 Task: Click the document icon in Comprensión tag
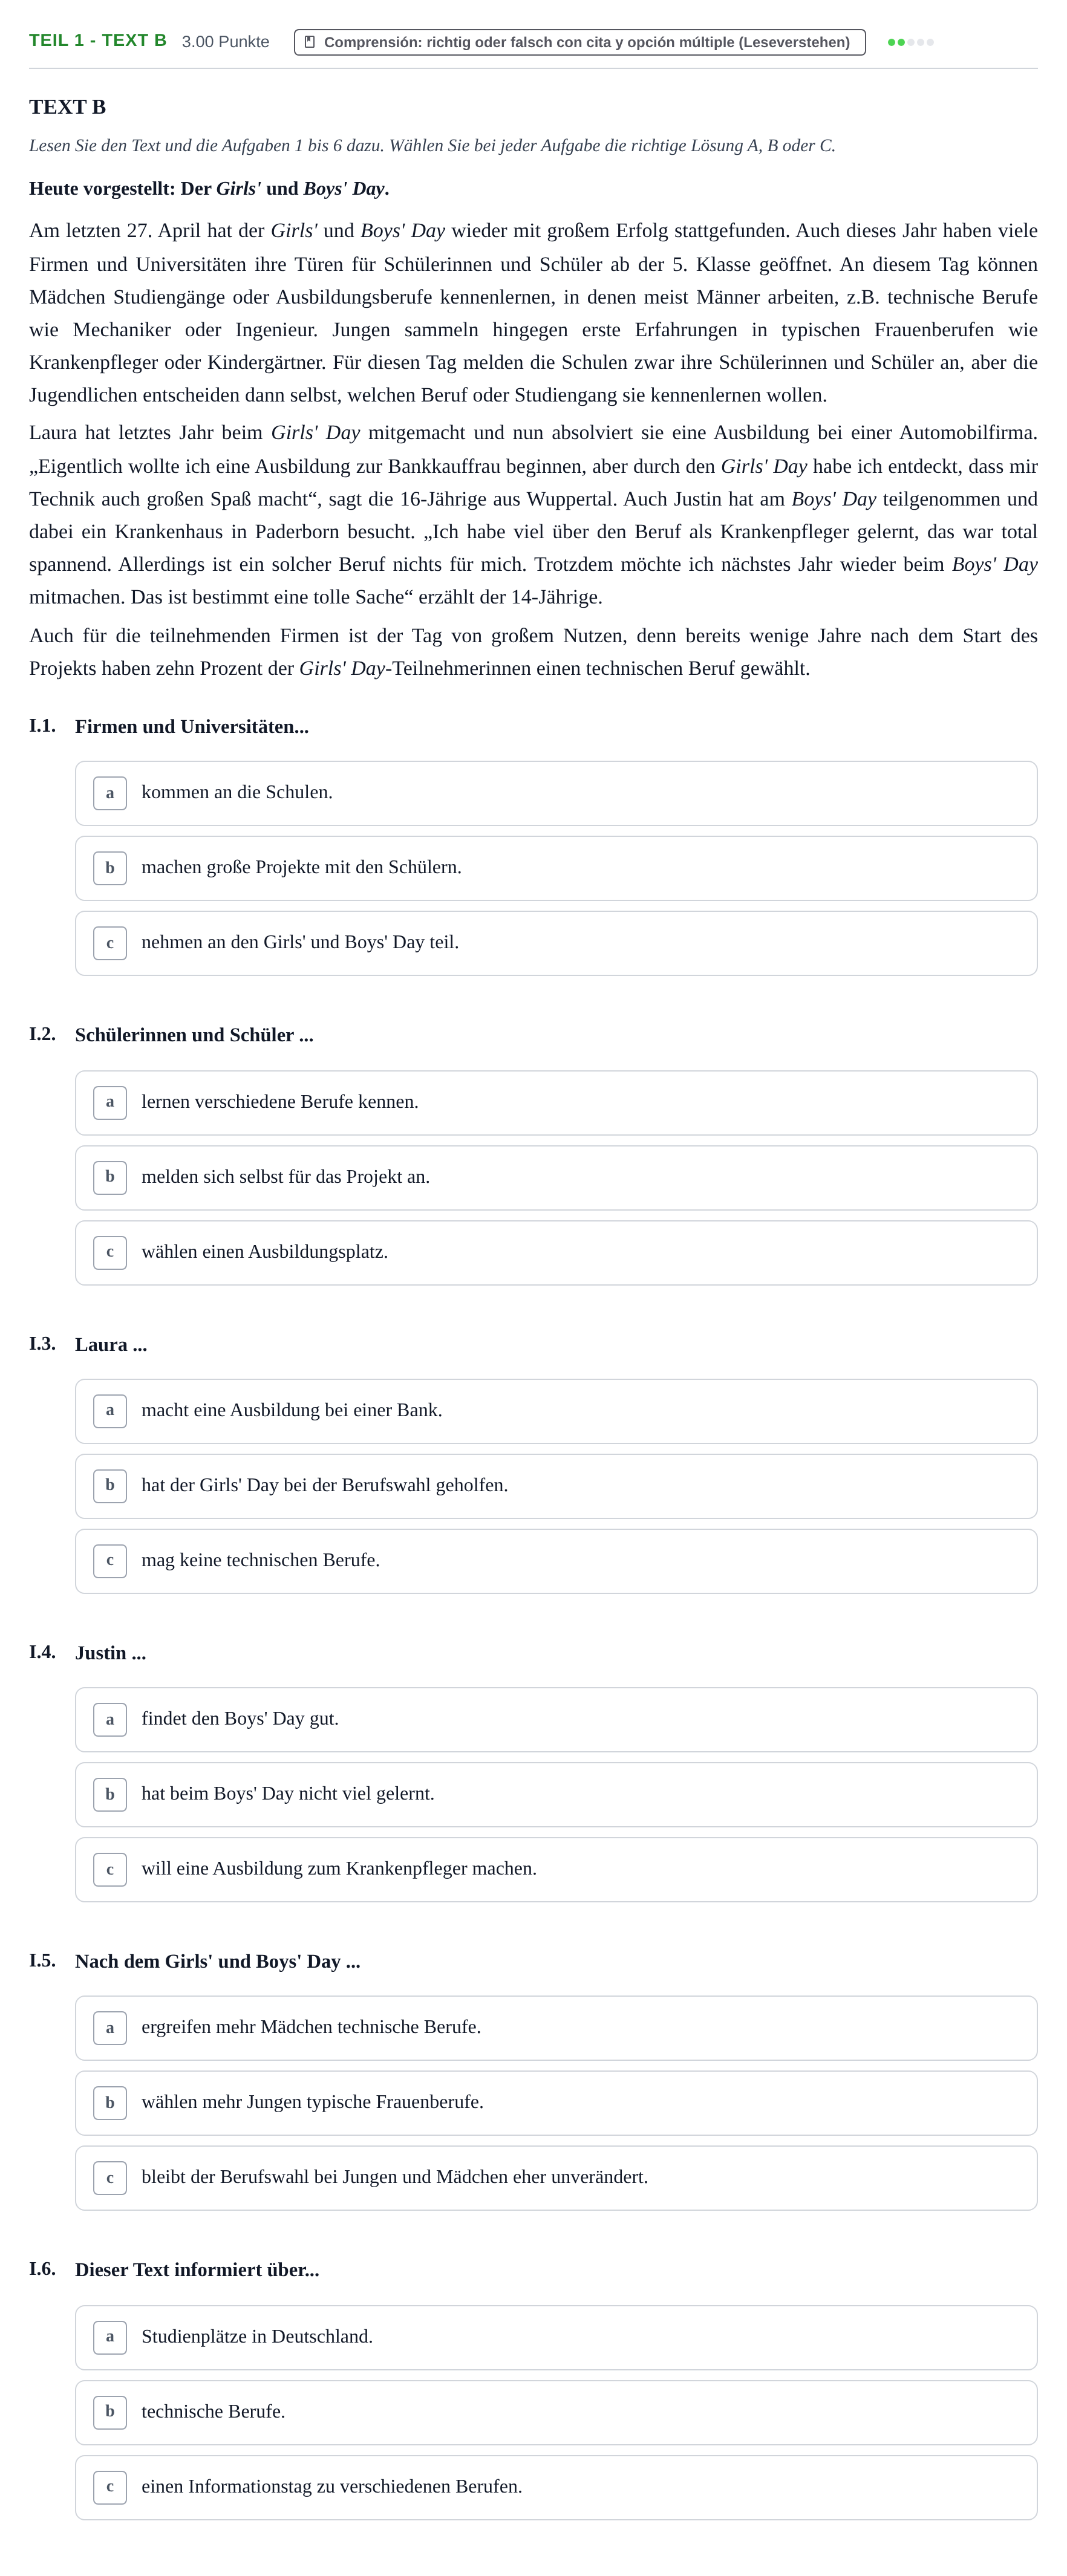click(x=310, y=42)
